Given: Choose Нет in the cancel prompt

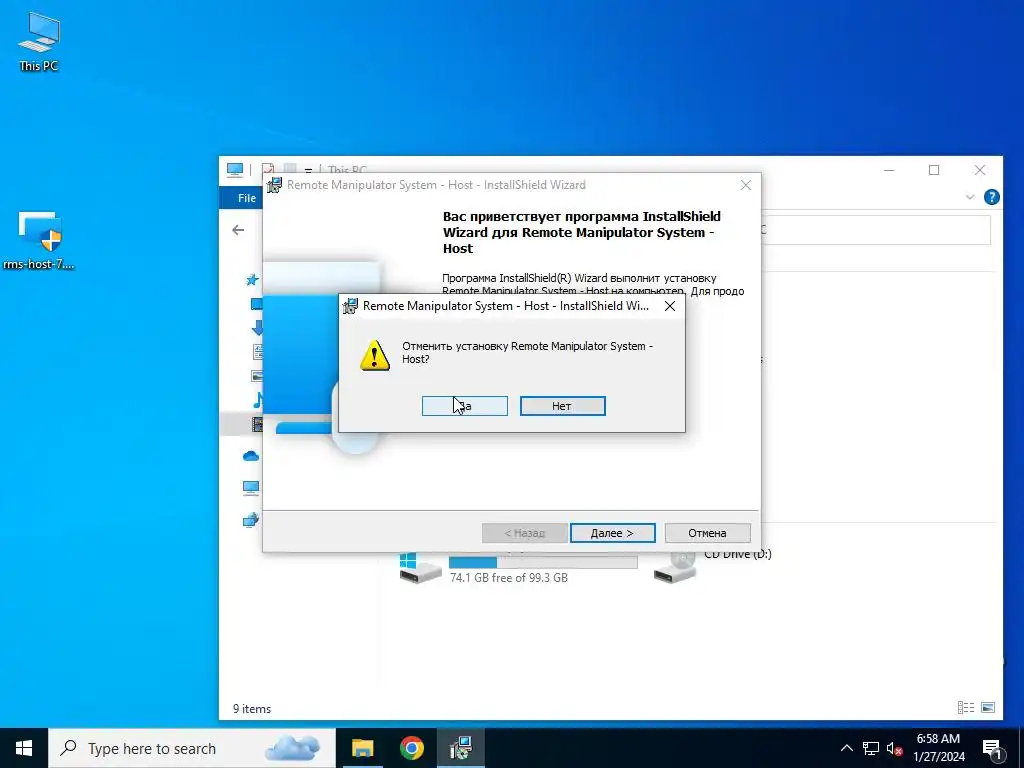Looking at the screenshot, I should [x=562, y=406].
